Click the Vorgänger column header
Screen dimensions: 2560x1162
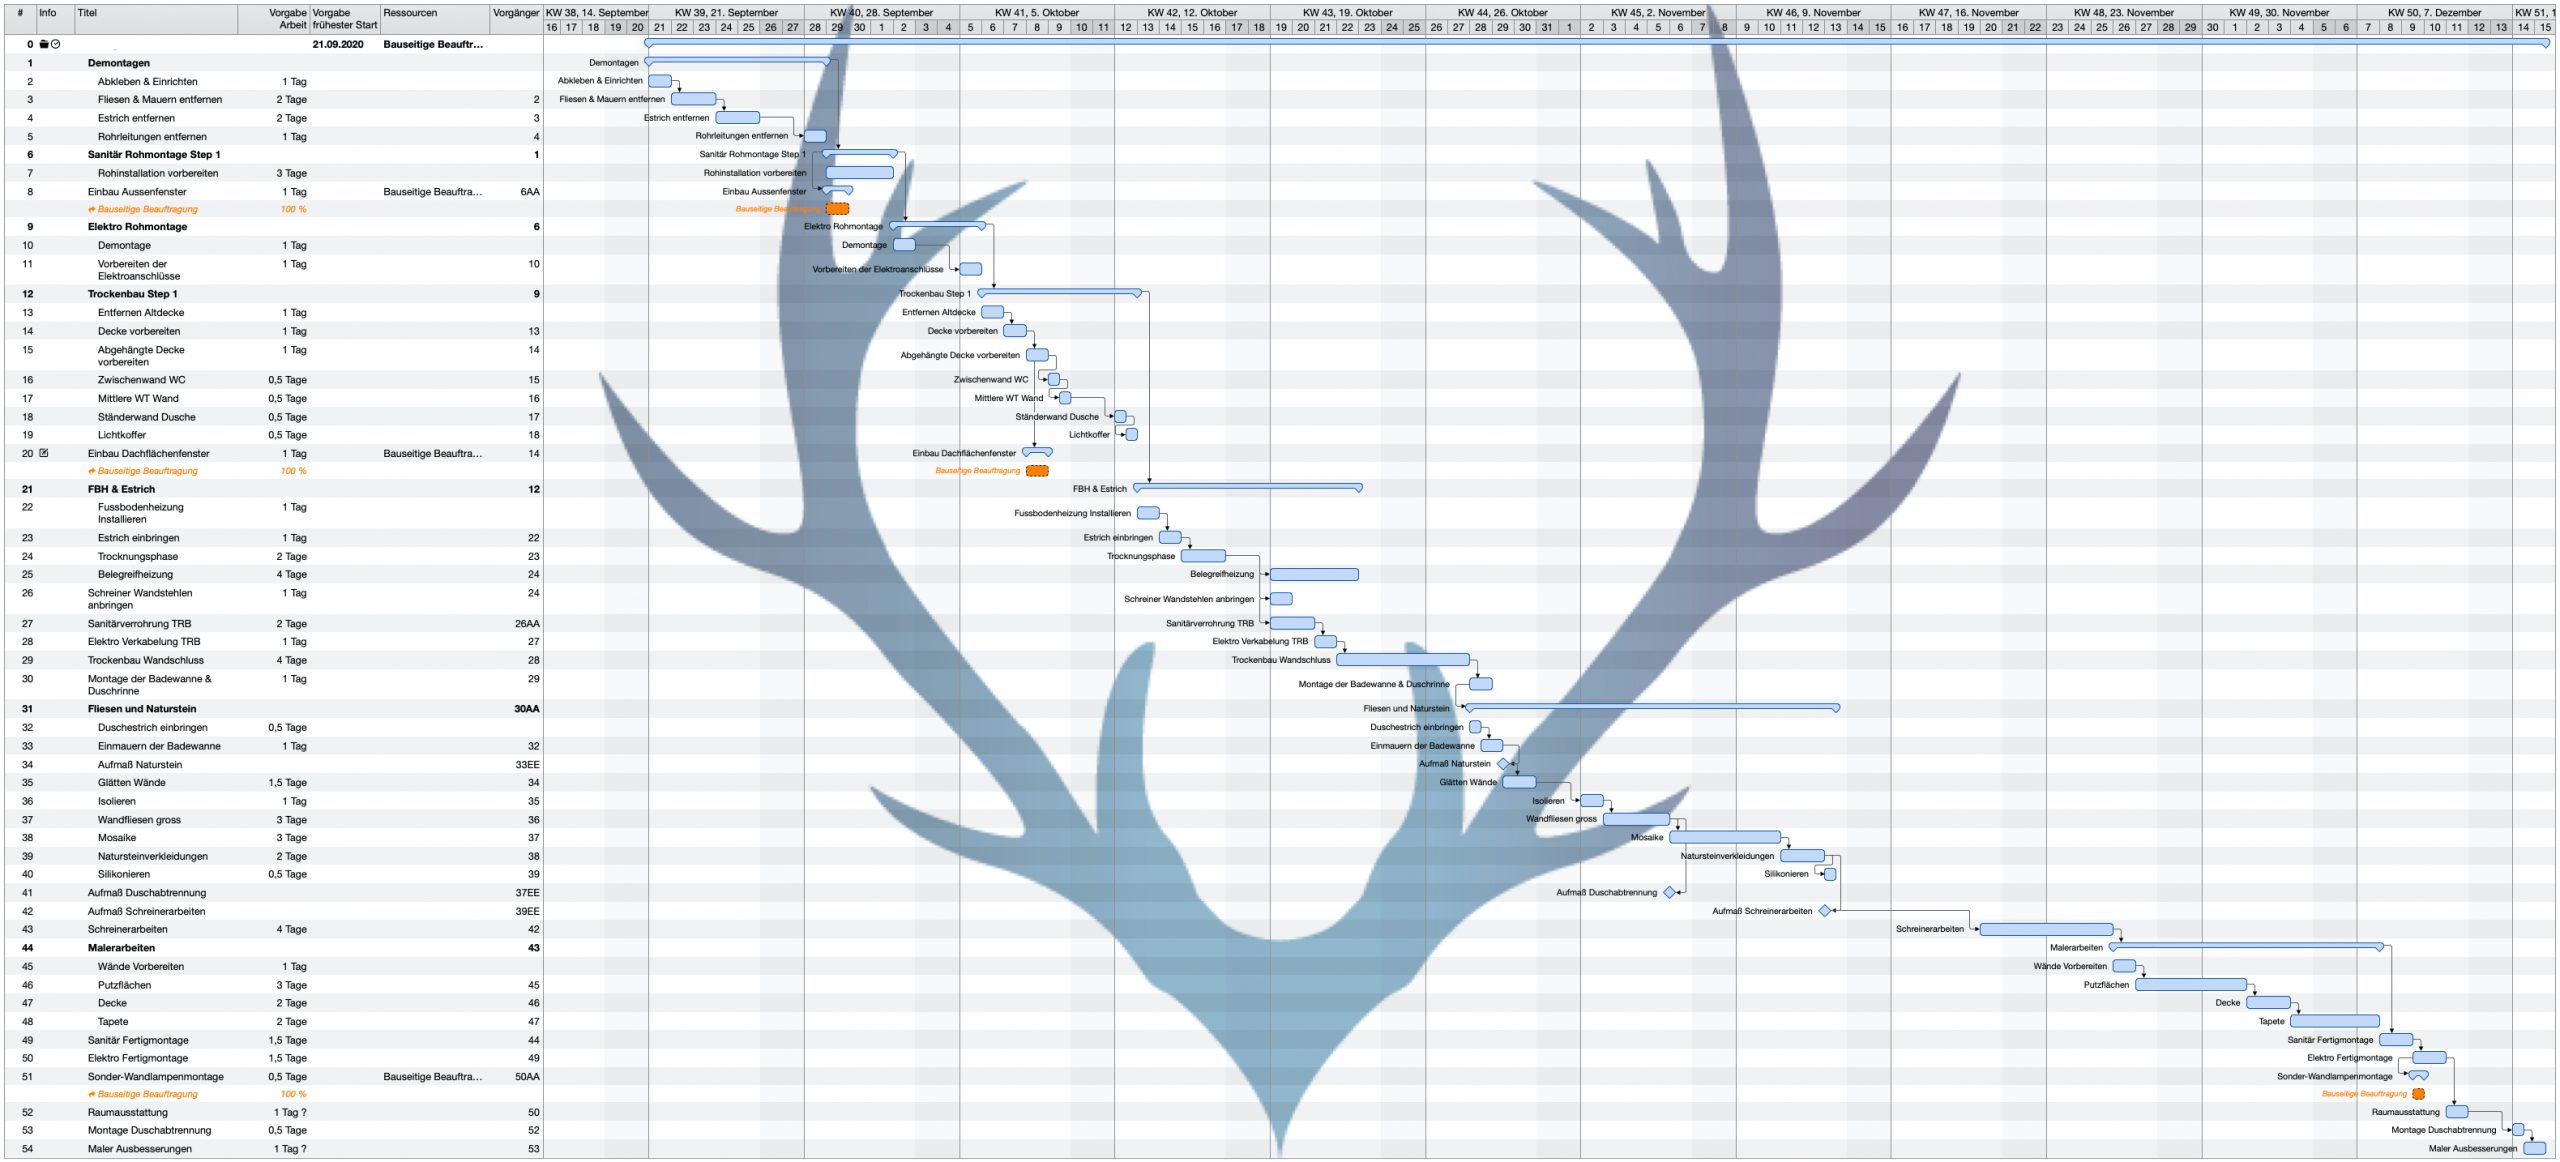pyautogui.click(x=516, y=13)
